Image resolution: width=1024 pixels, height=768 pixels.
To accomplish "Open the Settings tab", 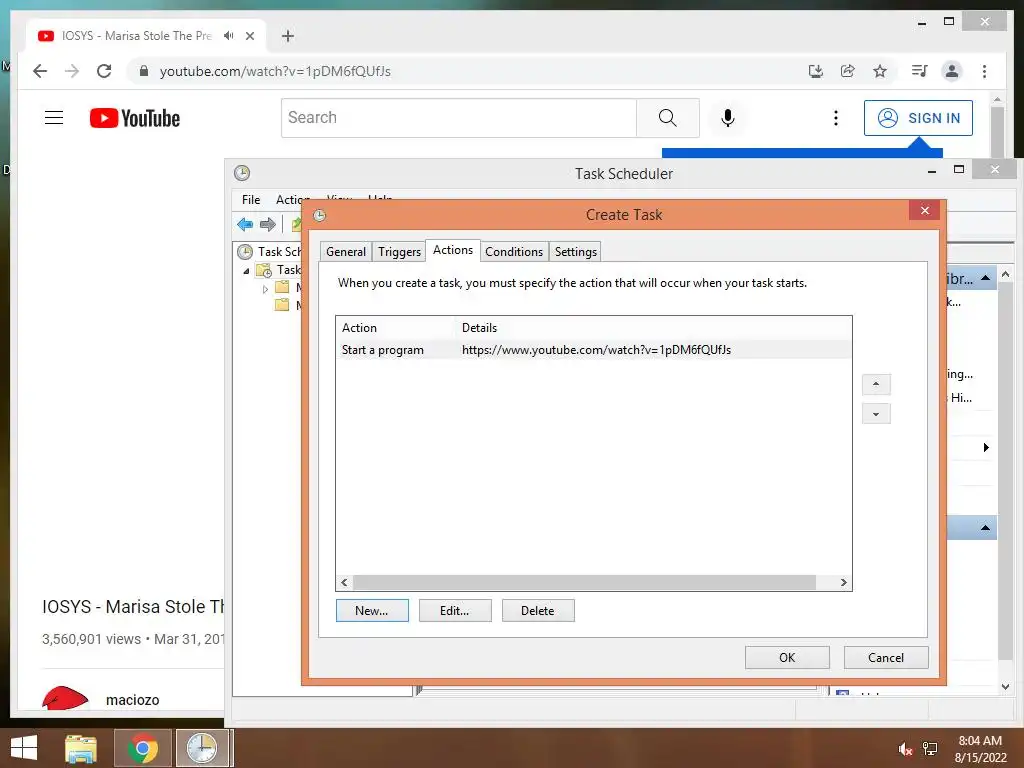I will [x=575, y=252].
